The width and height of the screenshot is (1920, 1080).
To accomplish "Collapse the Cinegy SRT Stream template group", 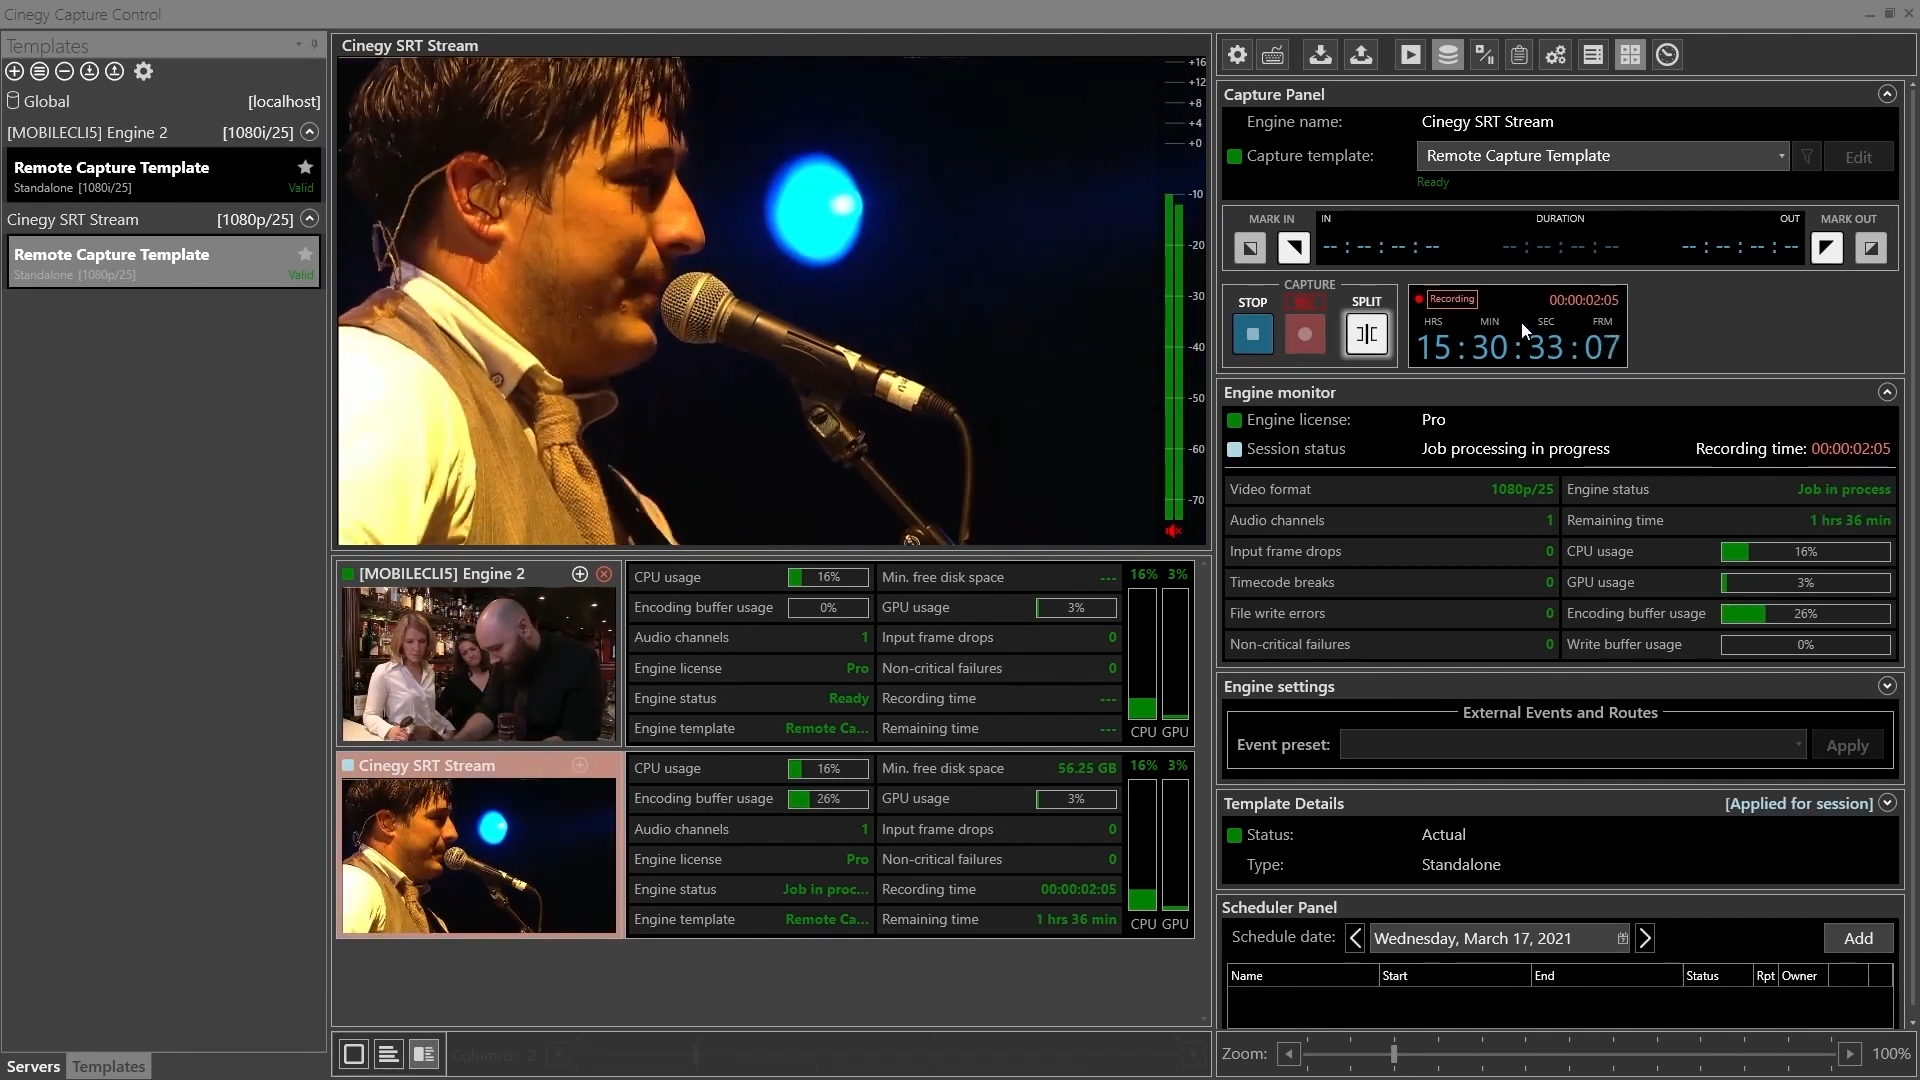I will coord(310,219).
